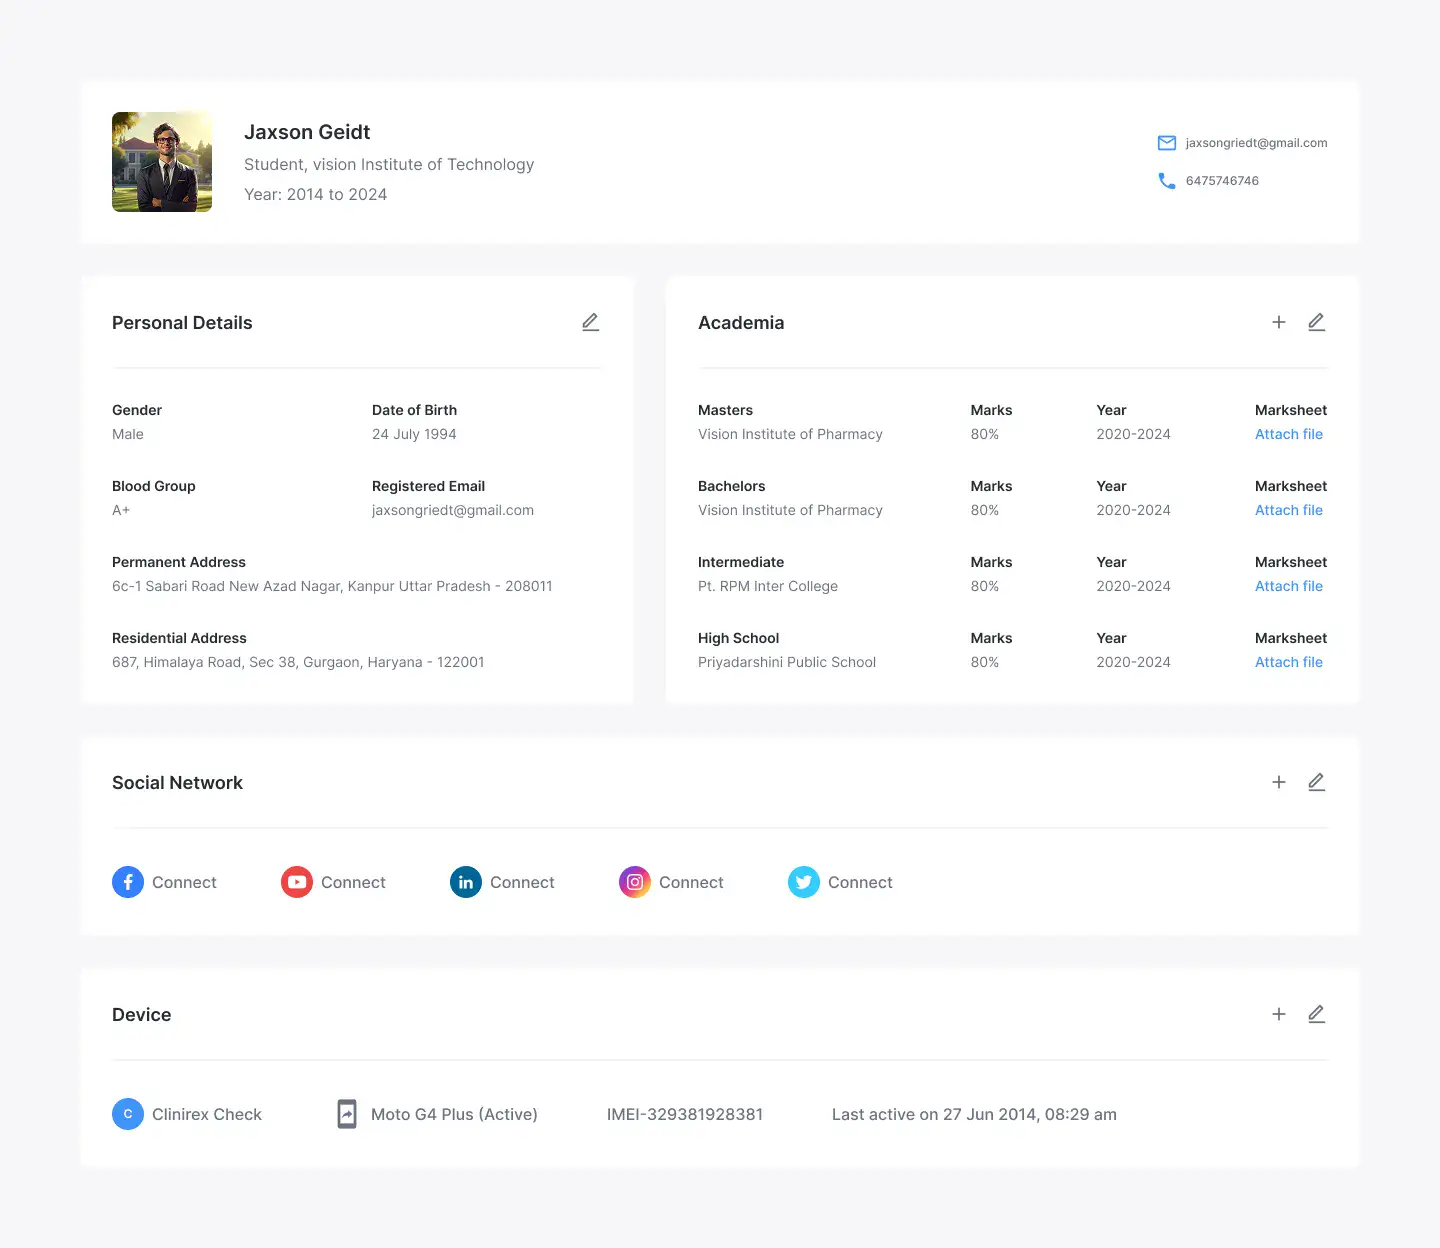This screenshot has width=1440, height=1248.
Task: Click the Device section heading
Action: (x=141, y=1014)
